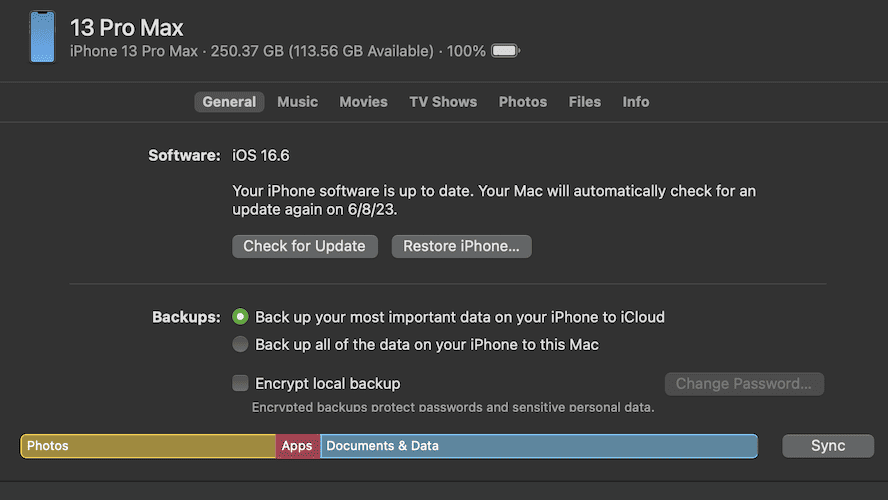Switch to the Photos tab

pos(523,102)
